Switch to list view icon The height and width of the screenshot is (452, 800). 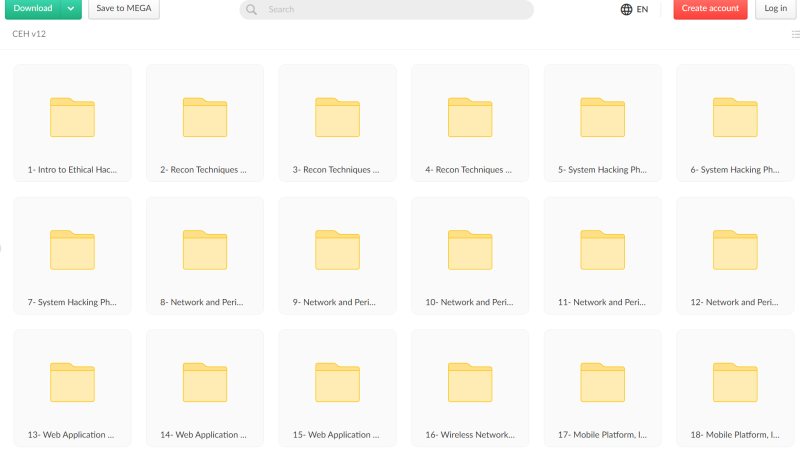[x=795, y=34]
